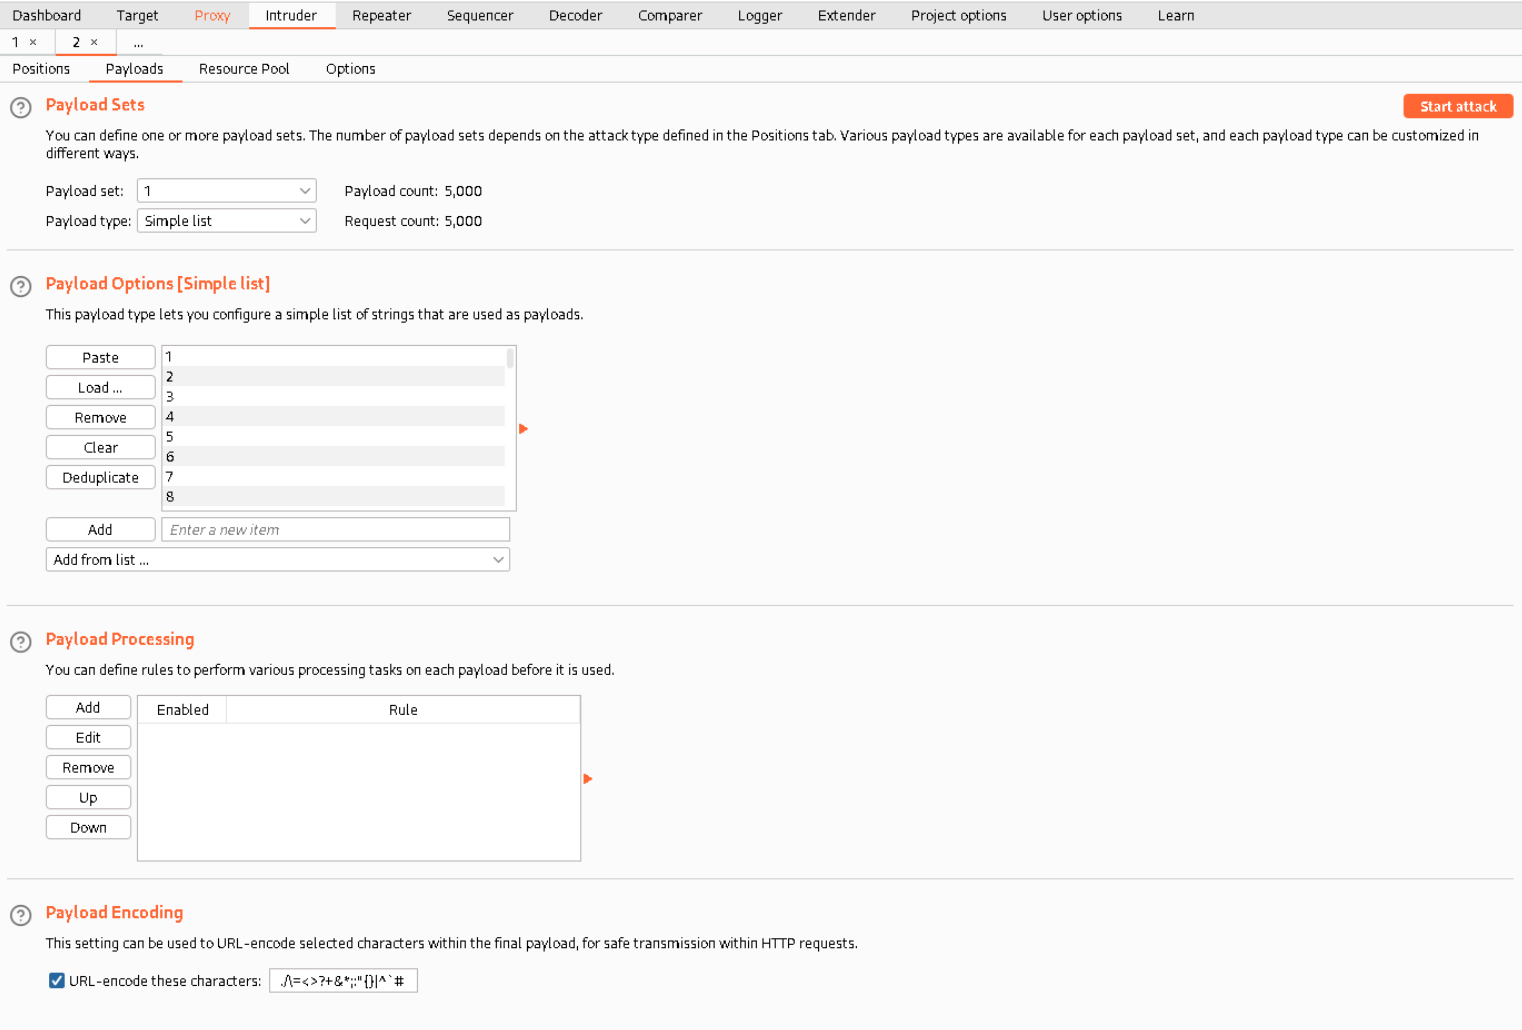
Task: Click Add button in Payload Processing
Action: [x=88, y=707]
